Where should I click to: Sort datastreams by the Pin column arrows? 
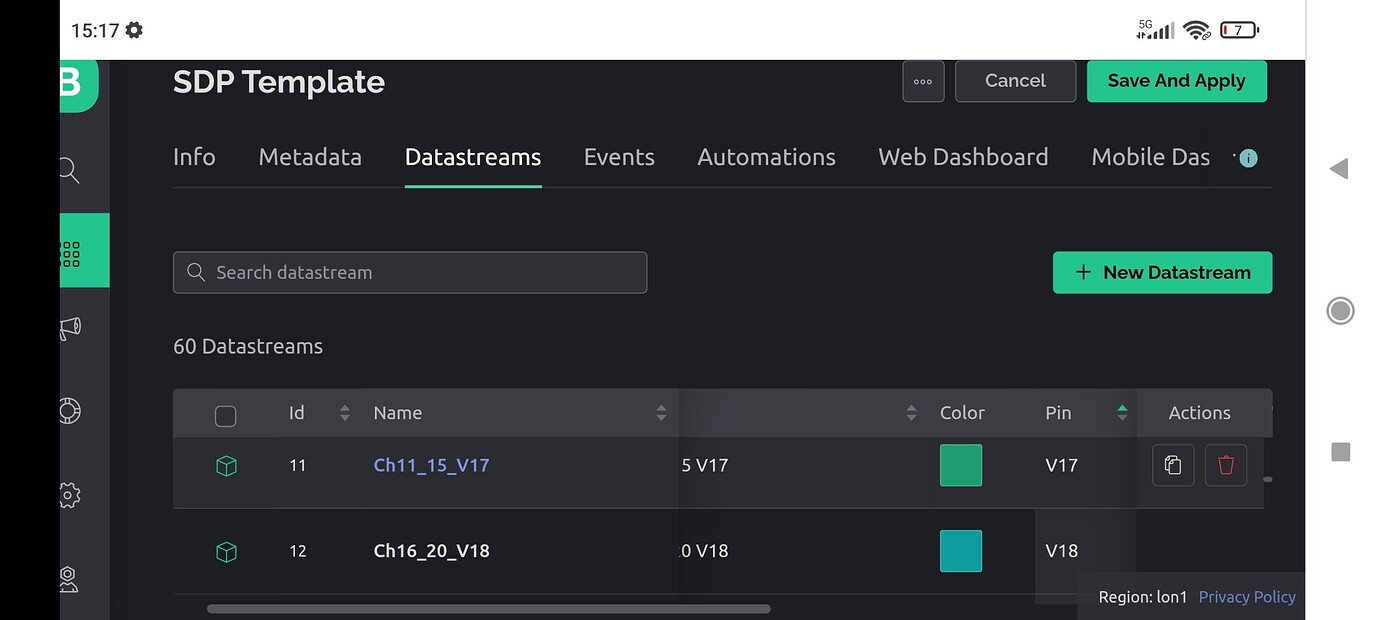(1121, 412)
